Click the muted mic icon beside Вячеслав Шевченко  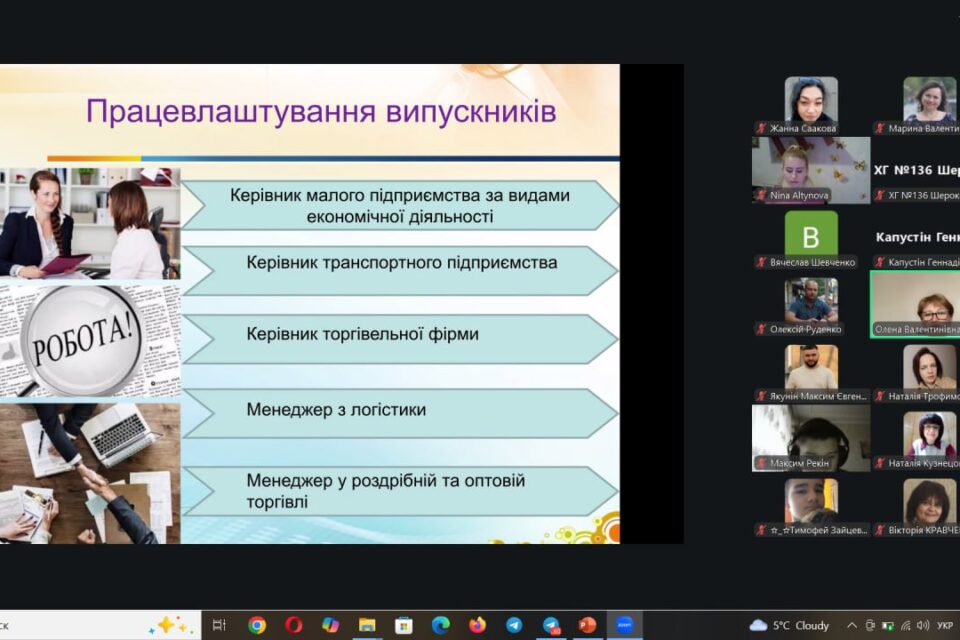[762, 262]
